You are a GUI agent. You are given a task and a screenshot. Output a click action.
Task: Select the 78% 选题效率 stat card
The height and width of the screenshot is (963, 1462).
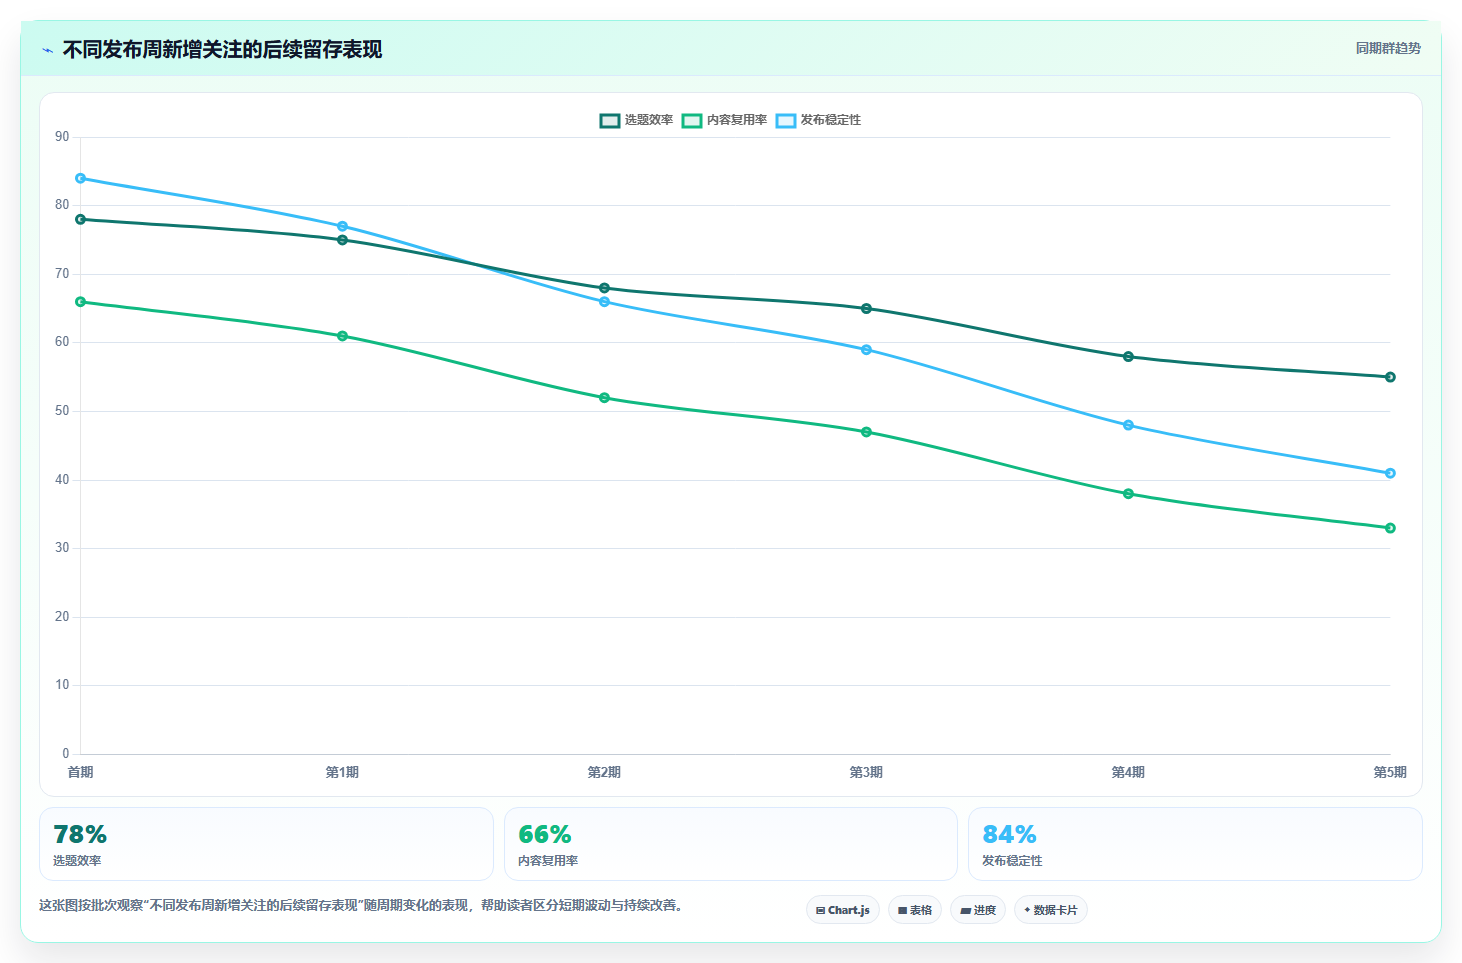point(266,844)
